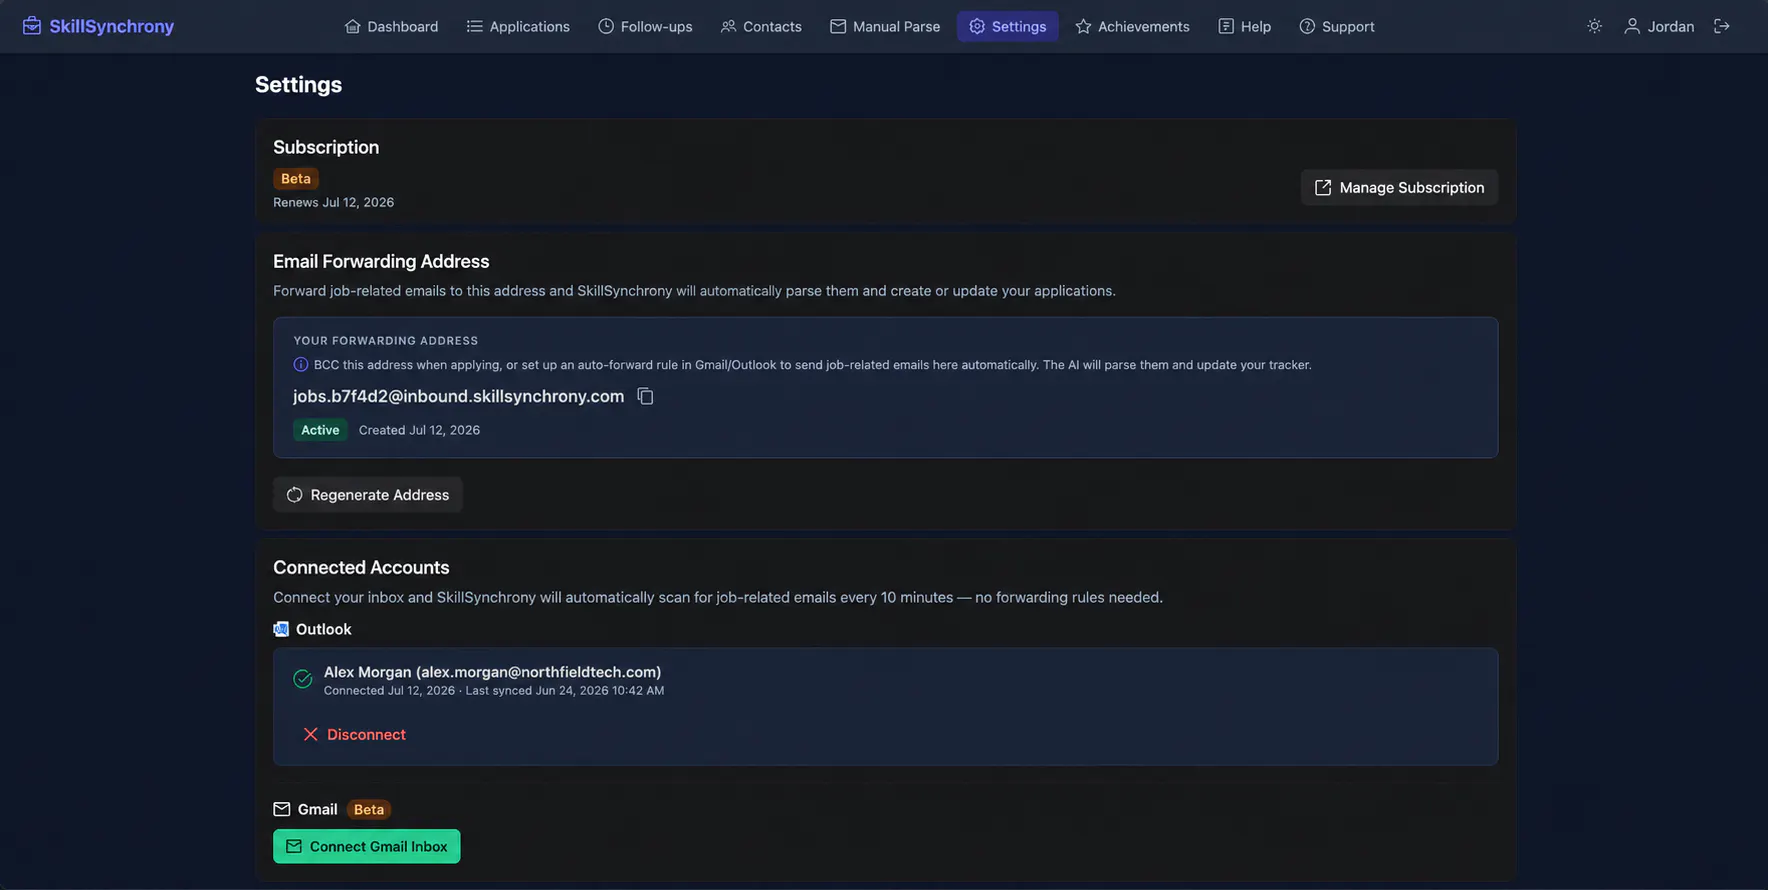This screenshot has width=1768, height=890.
Task: Go to Support
Action: coord(1336,26)
